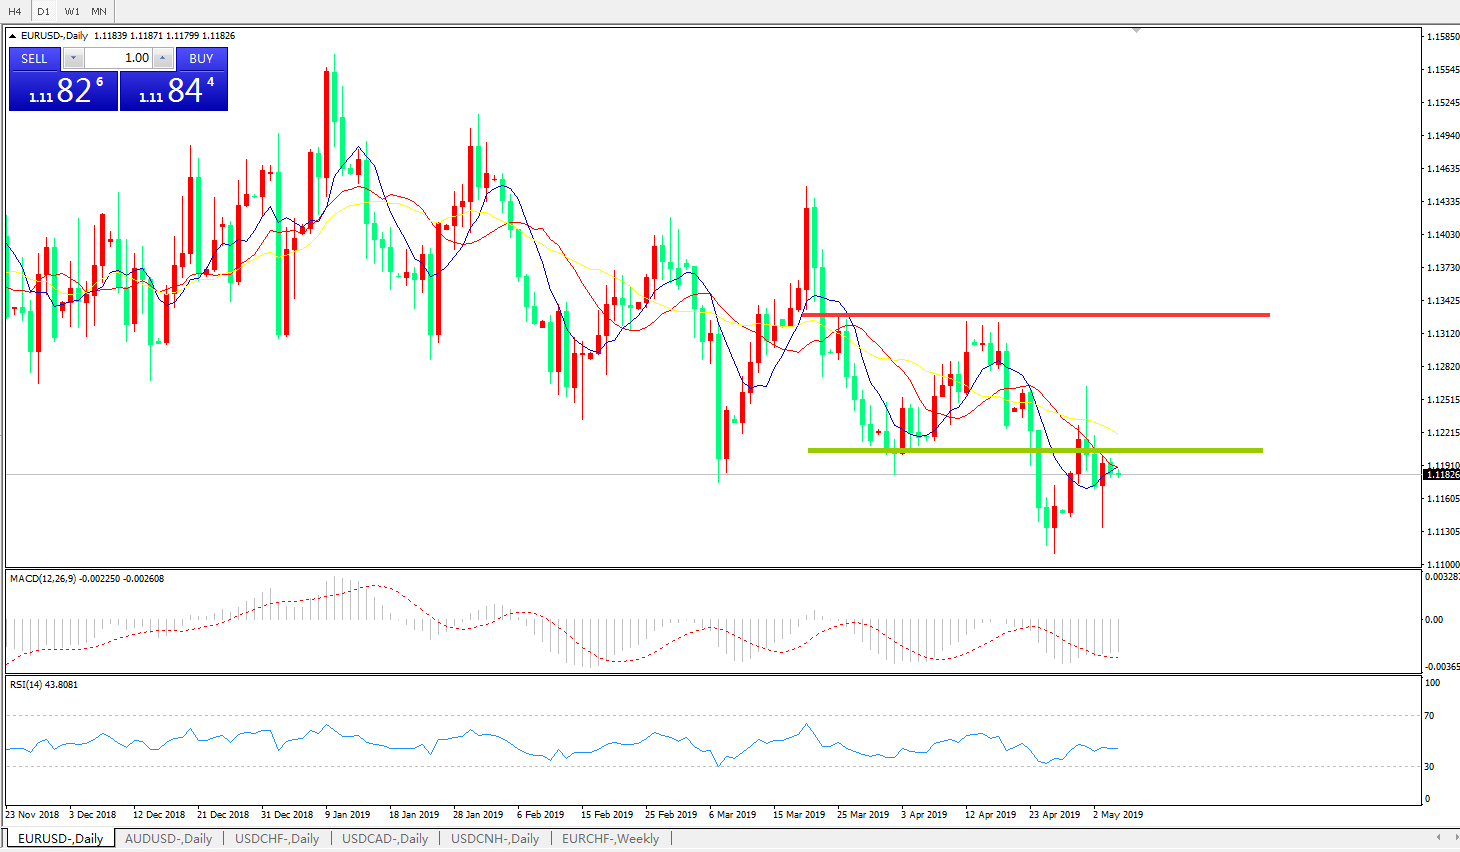
Task: Click the chart shift triangle marker
Action: coord(1136,31)
